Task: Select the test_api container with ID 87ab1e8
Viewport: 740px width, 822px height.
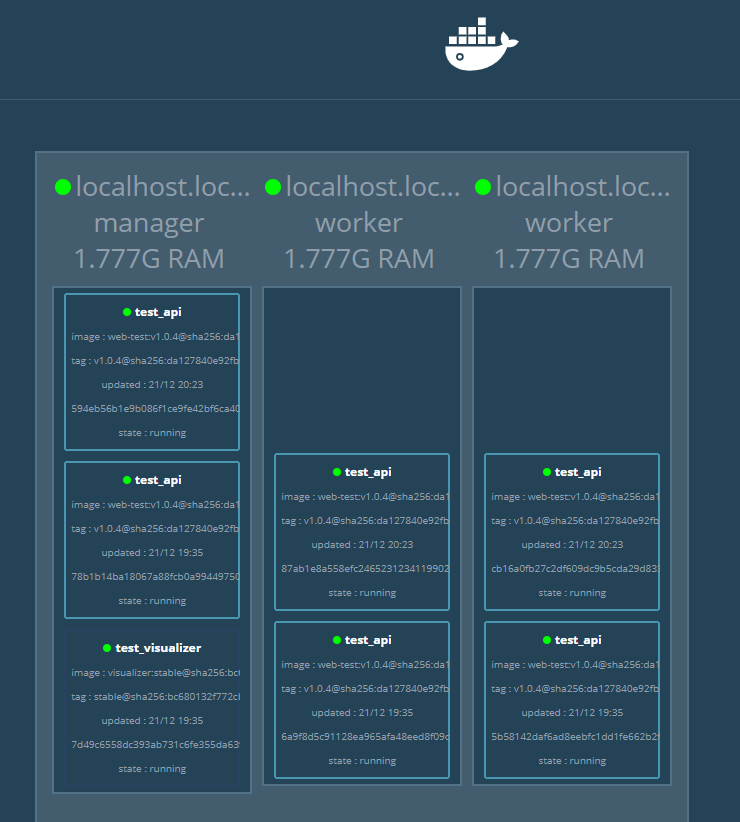Action: click(x=362, y=532)
